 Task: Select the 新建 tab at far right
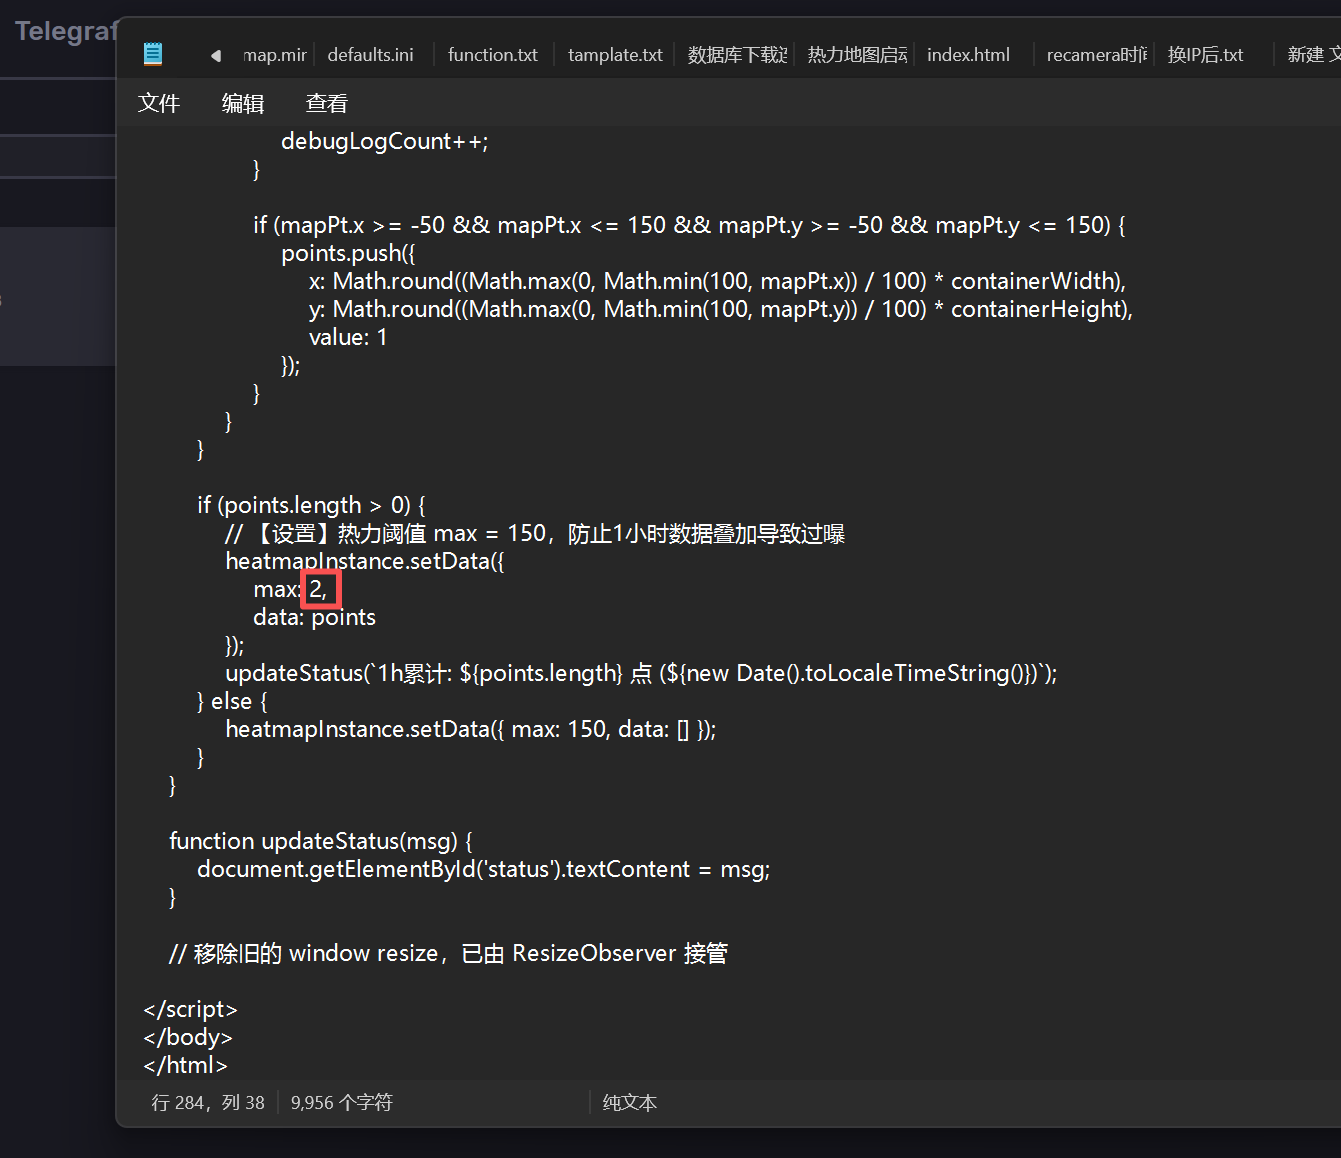point(1312,55)
